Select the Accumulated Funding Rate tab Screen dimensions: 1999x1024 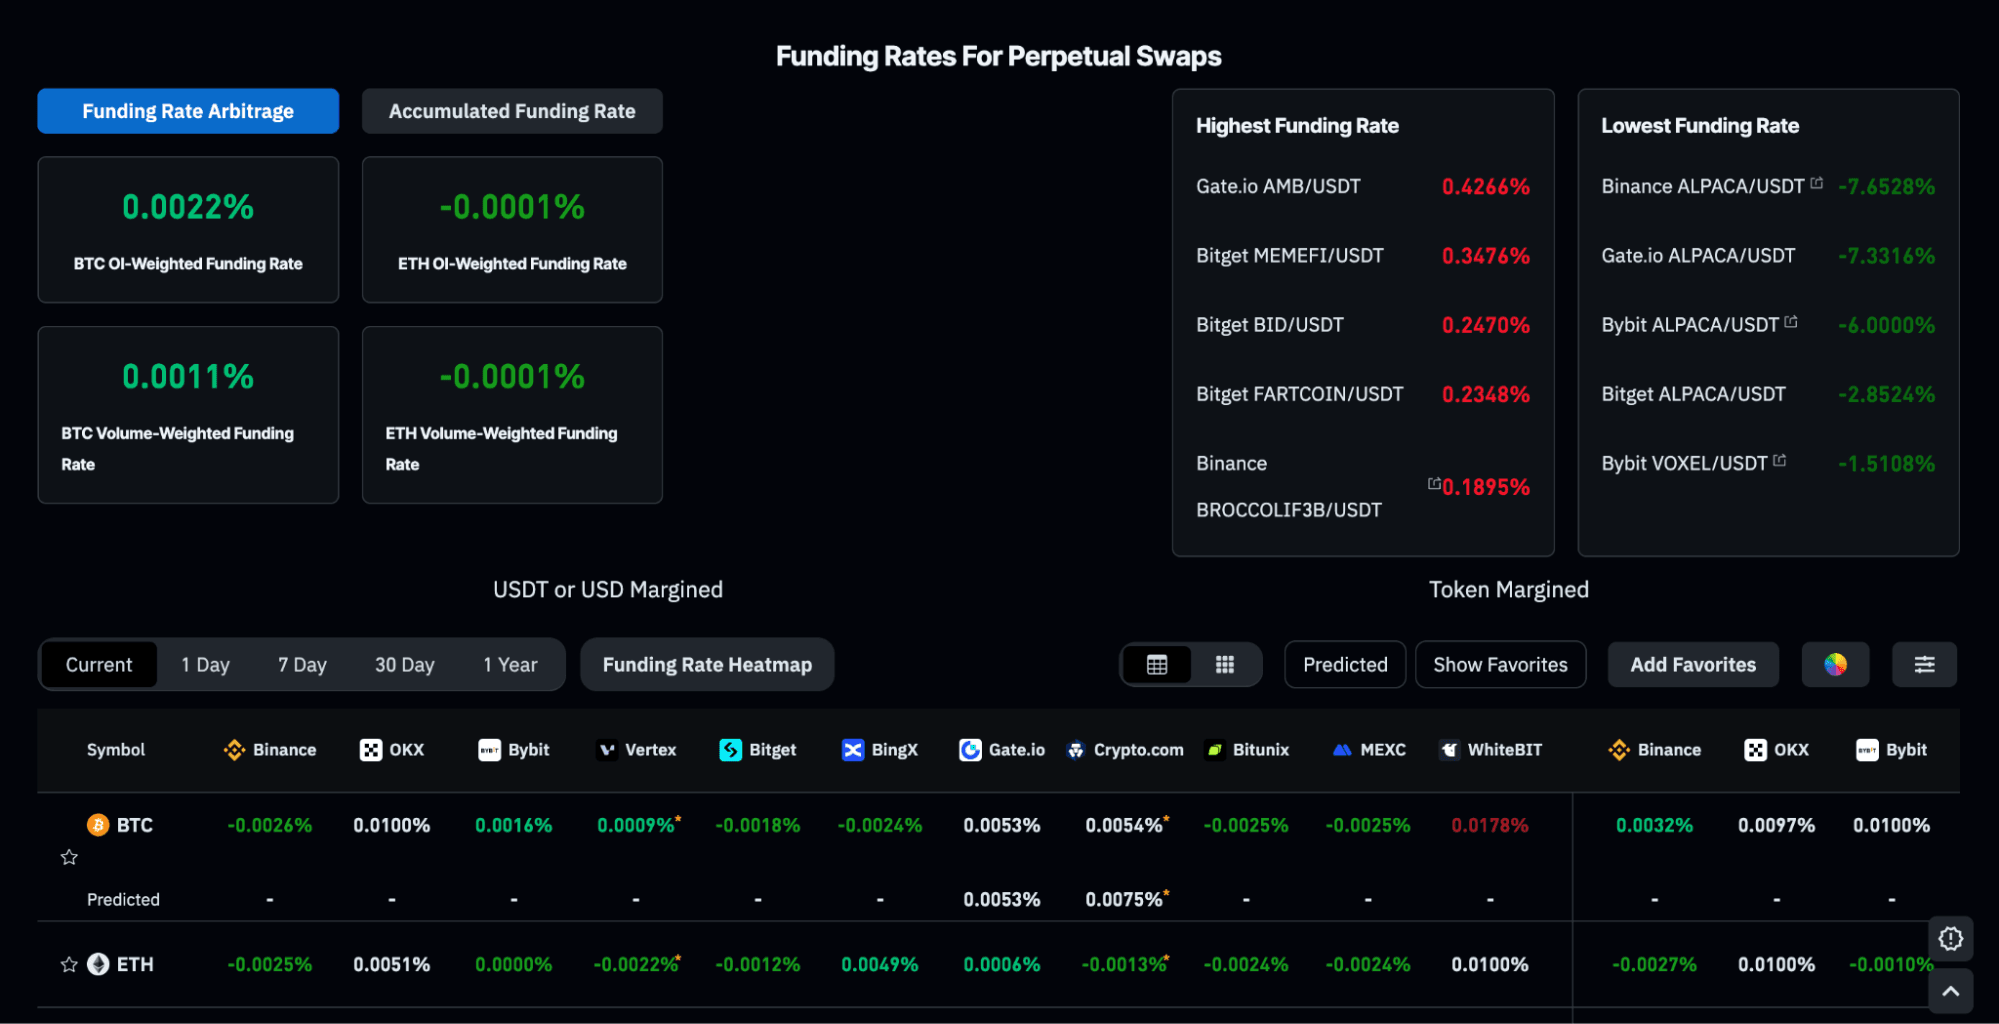point(512,111)
